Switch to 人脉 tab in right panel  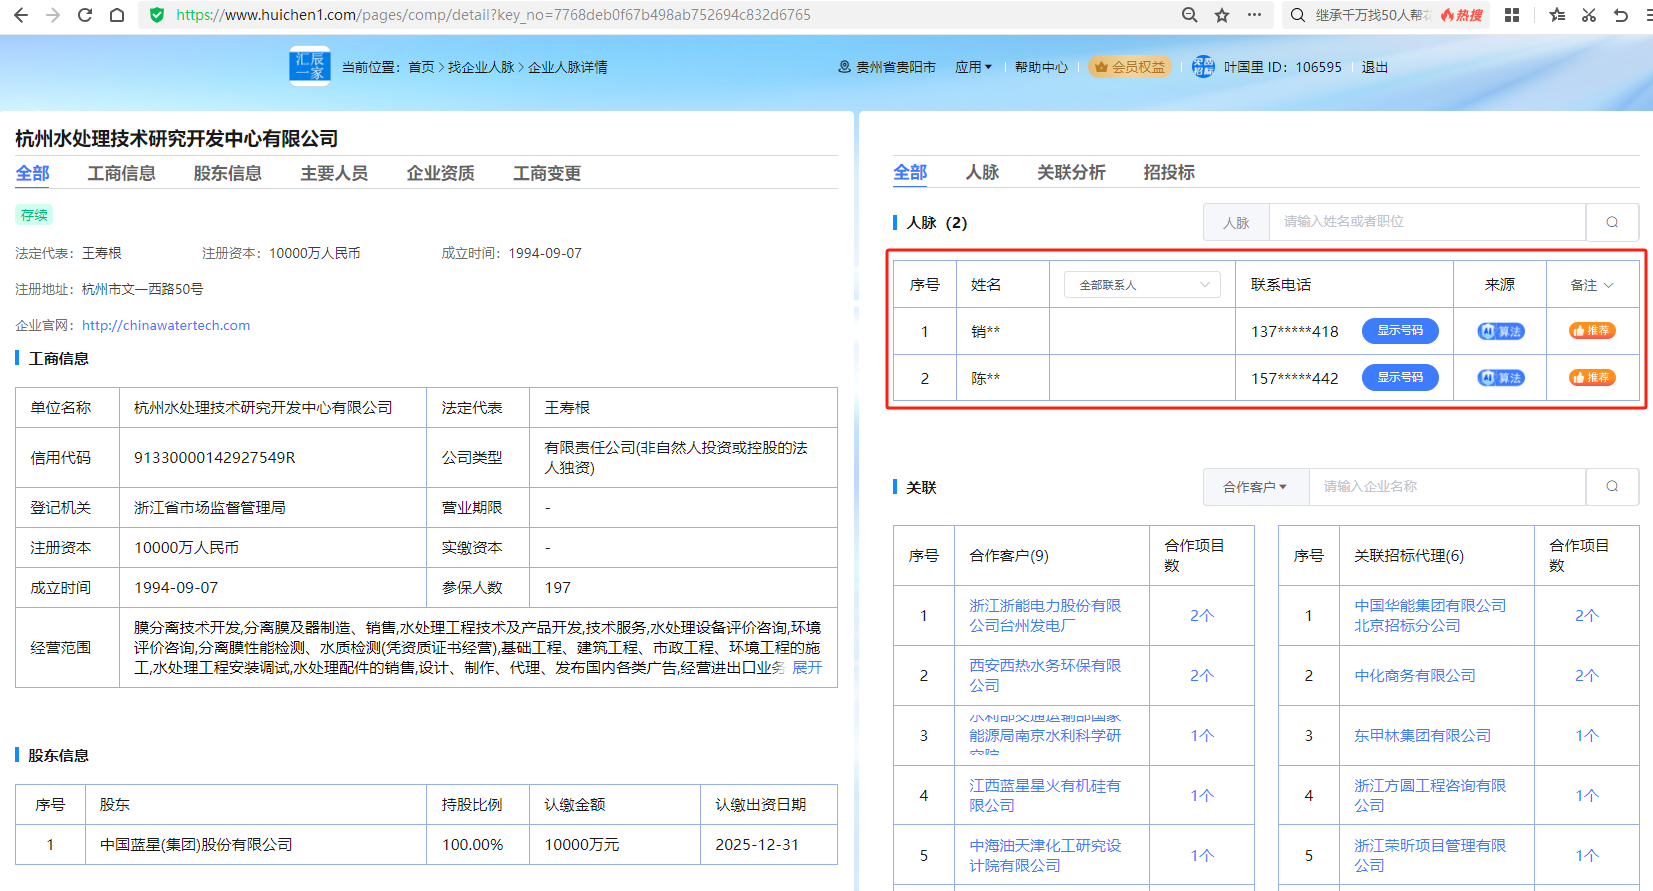pos(982,173)
